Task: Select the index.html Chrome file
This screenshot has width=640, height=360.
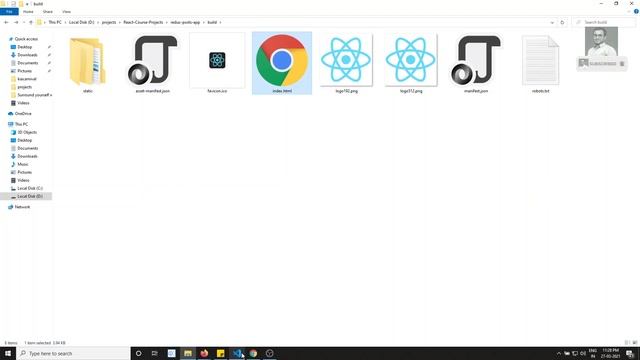Action: (282, 63)
